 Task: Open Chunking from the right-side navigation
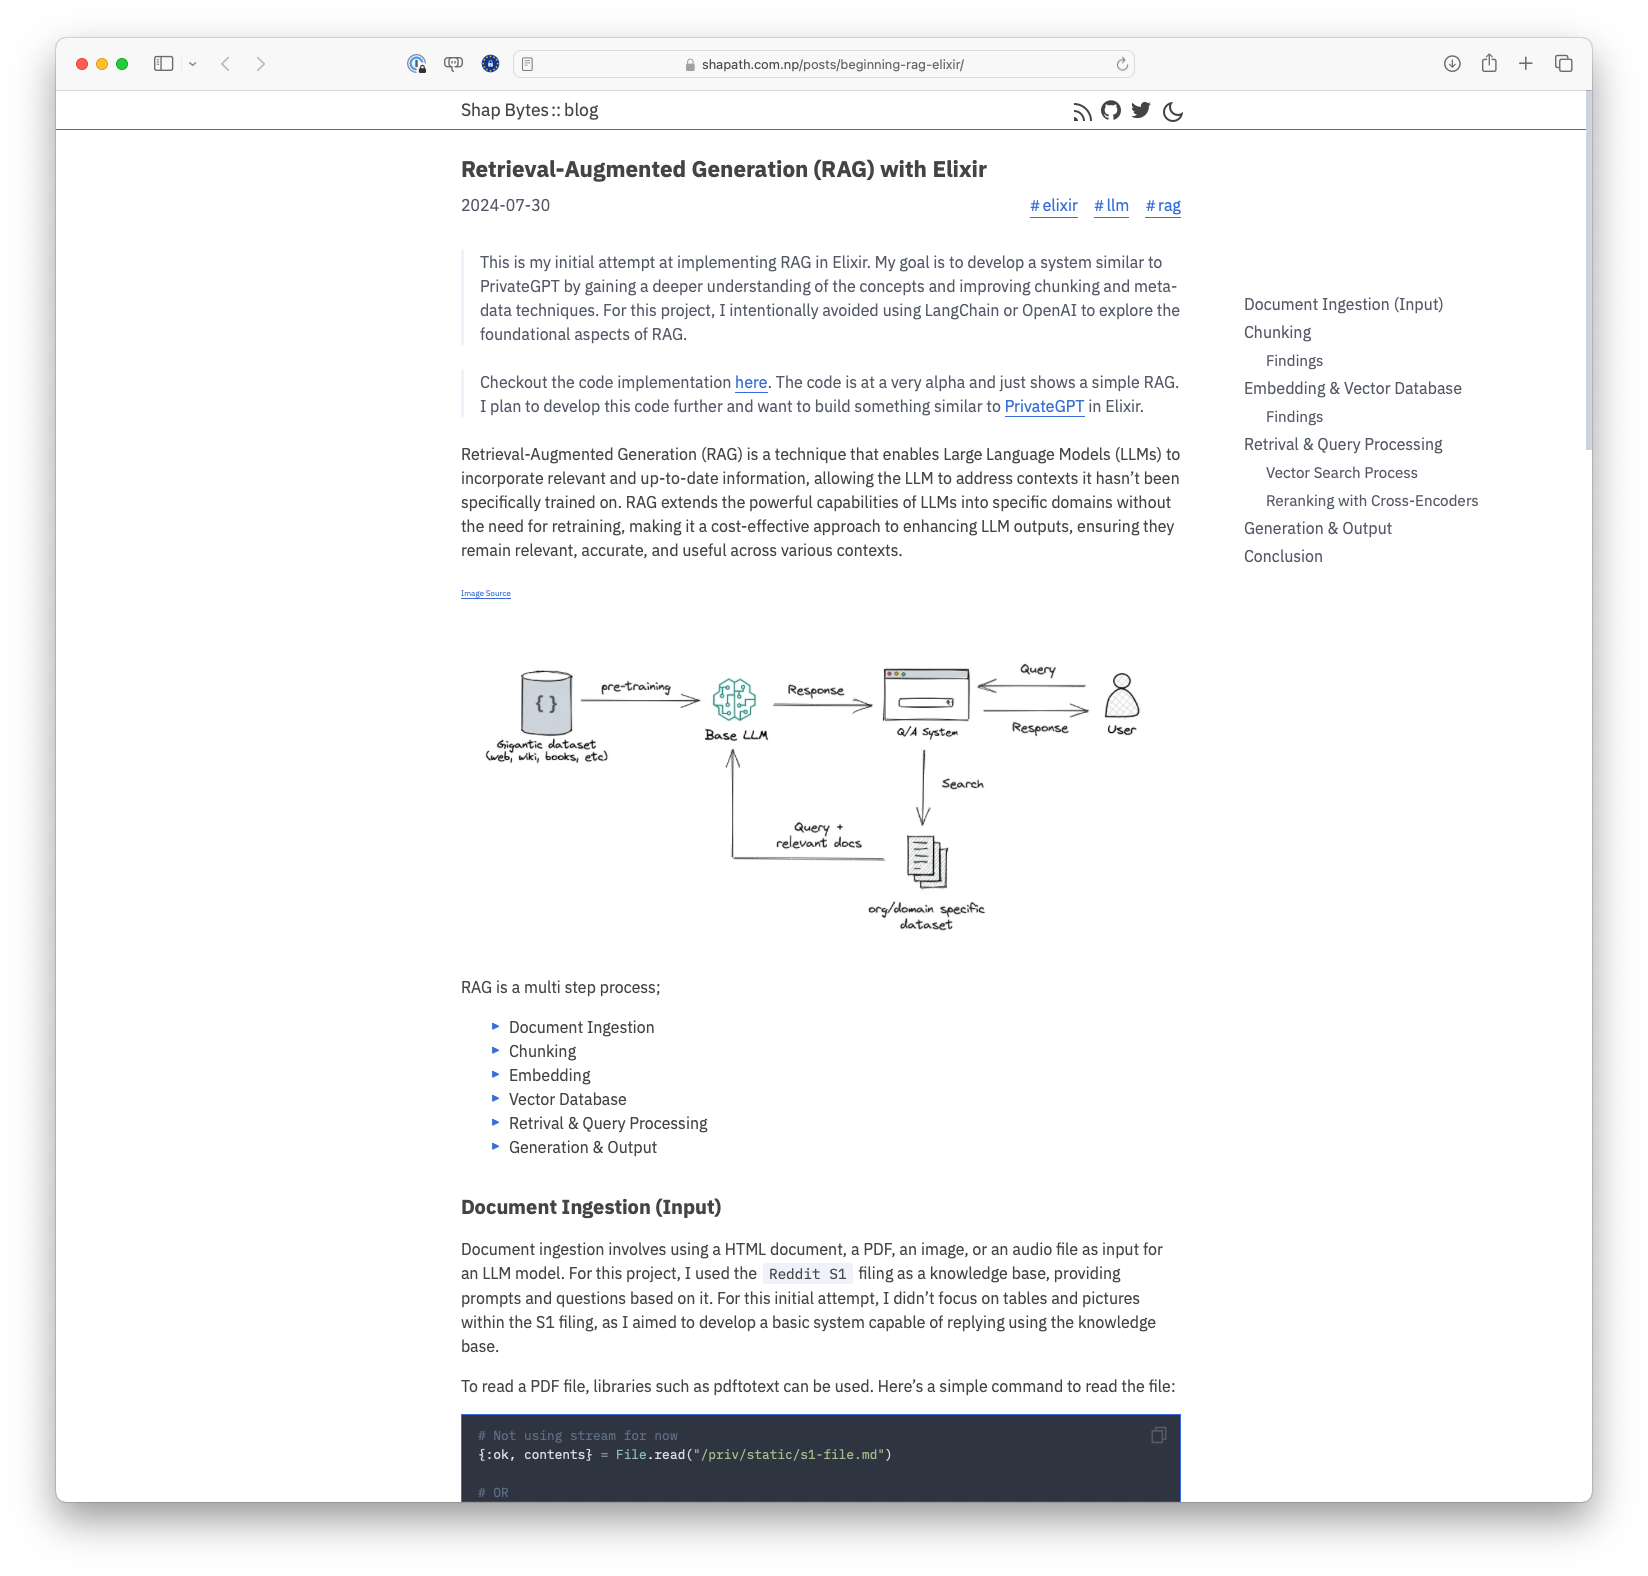coord(1276,332)
